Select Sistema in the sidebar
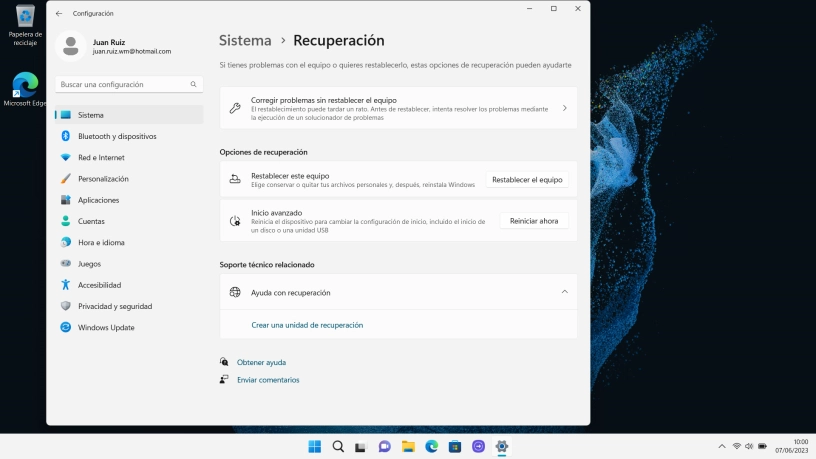816x459 pixels. (129, 115)
